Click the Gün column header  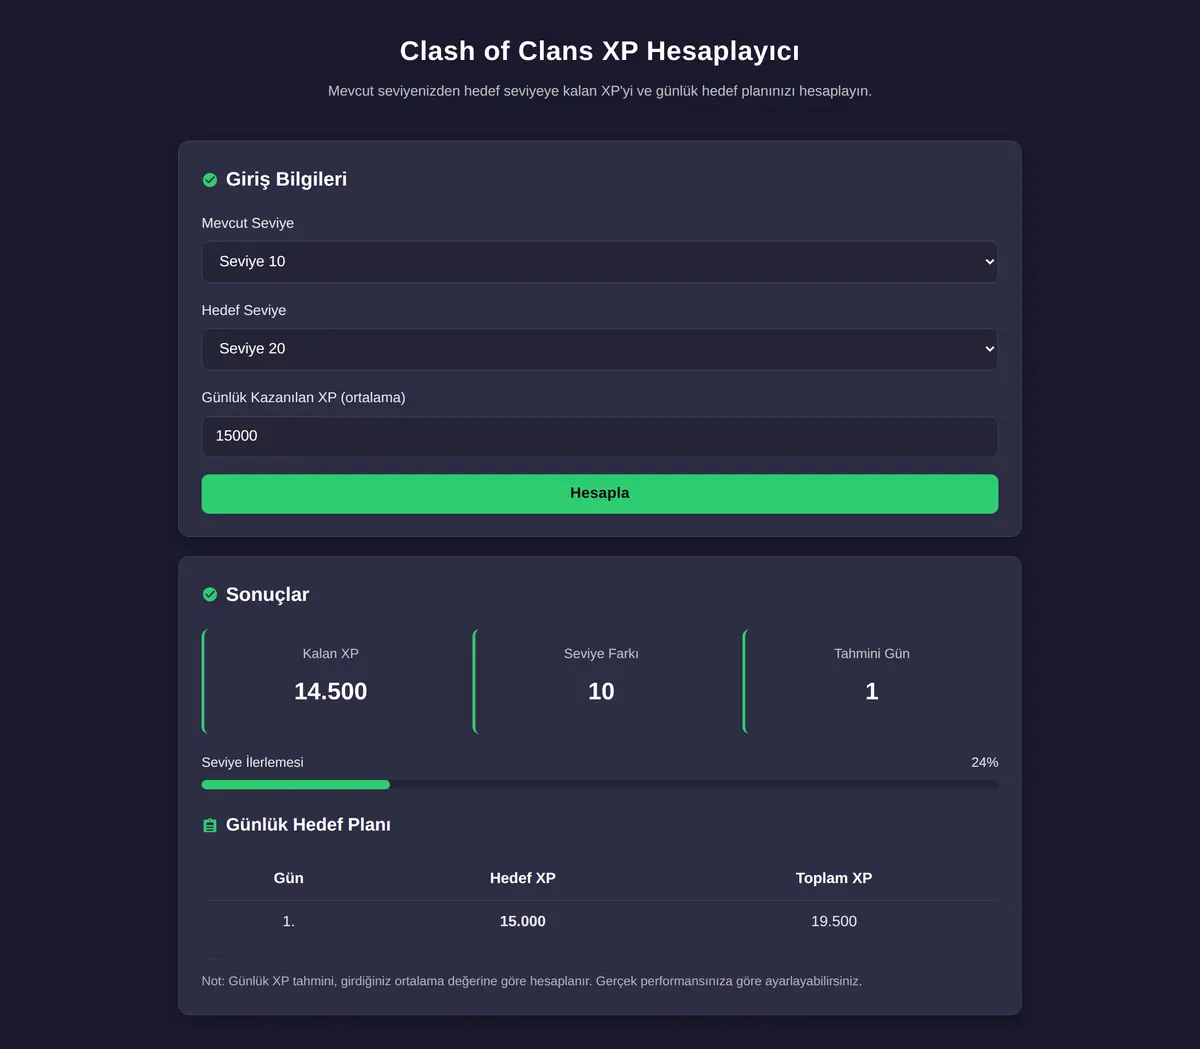tap(289, 878)
